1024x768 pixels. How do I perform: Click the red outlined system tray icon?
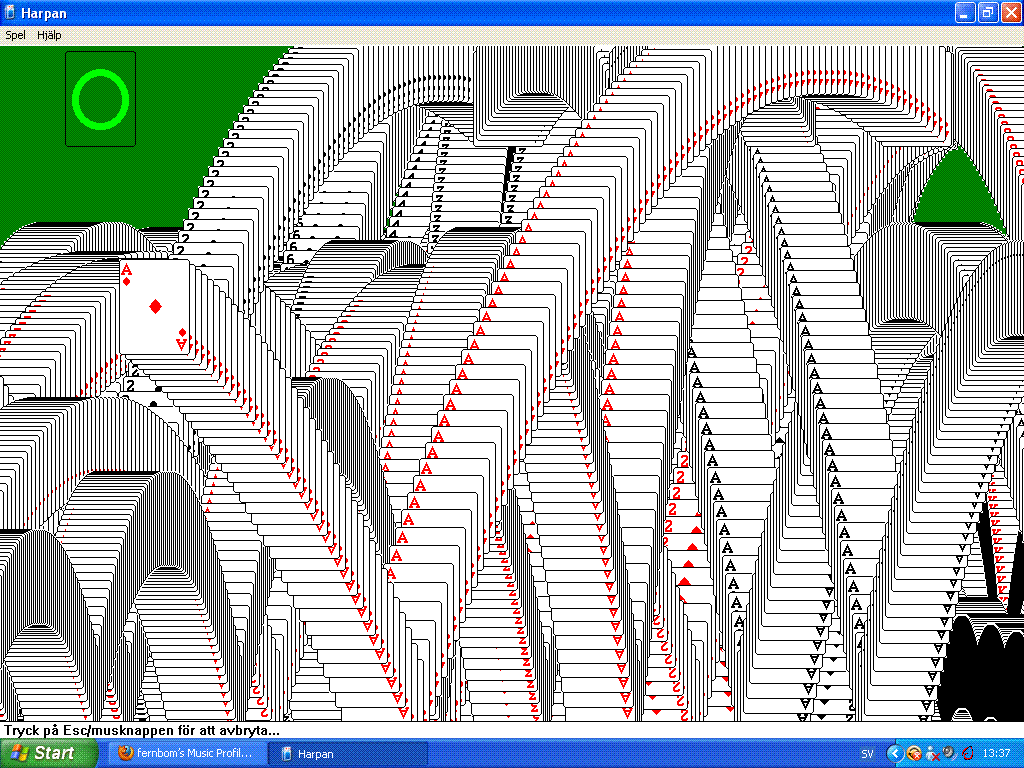[966, 753]
